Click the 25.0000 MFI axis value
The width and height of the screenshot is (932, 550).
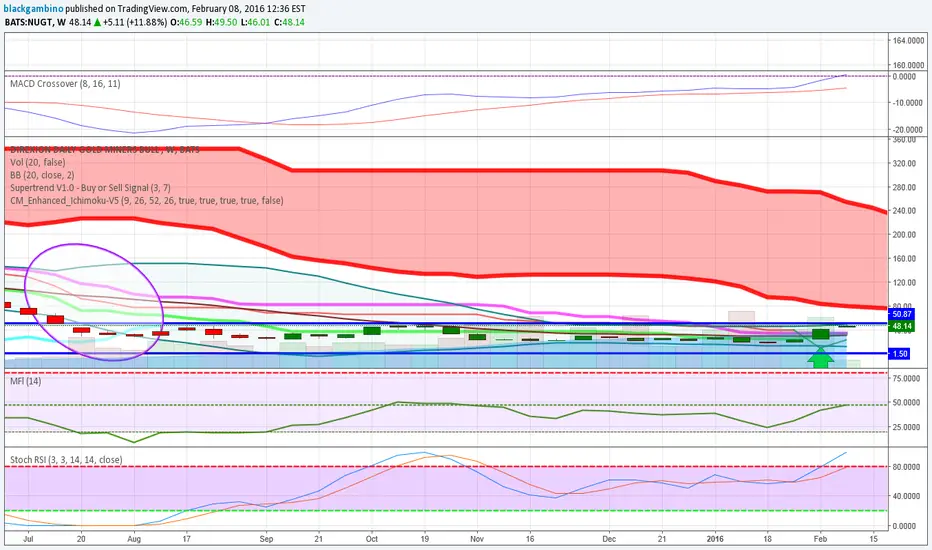[x=908, y=428]
